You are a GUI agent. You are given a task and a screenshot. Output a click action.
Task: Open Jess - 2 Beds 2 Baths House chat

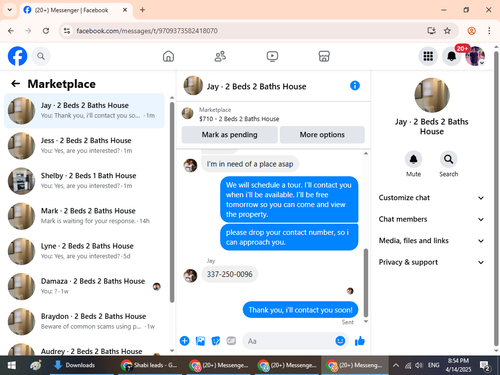(84, 146)
